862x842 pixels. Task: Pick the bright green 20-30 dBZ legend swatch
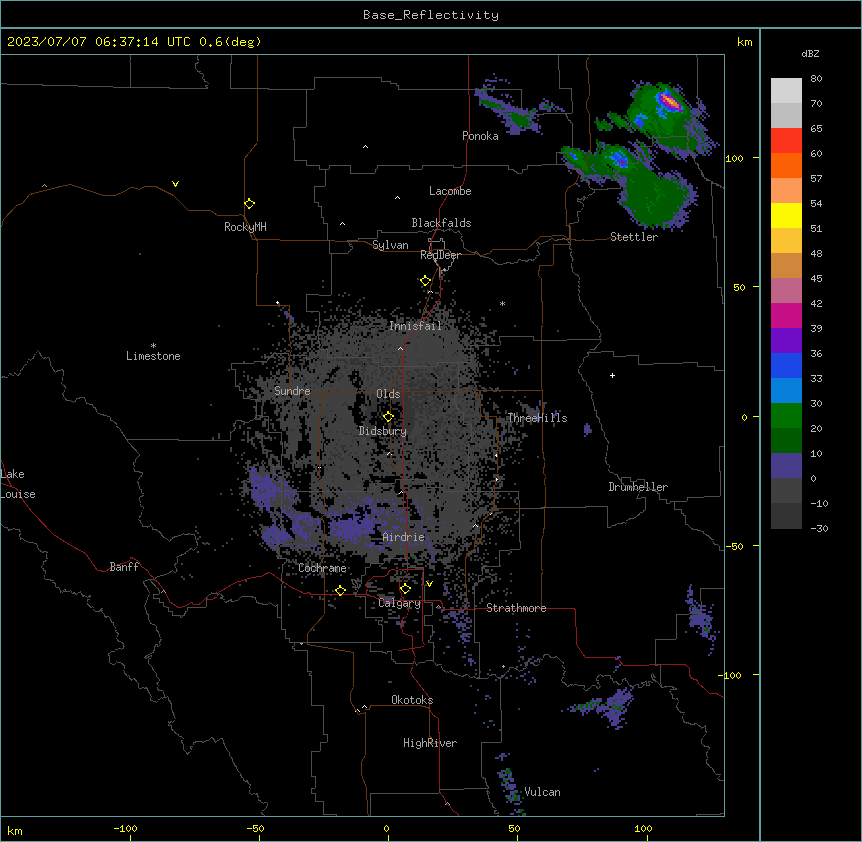point(786,416)
